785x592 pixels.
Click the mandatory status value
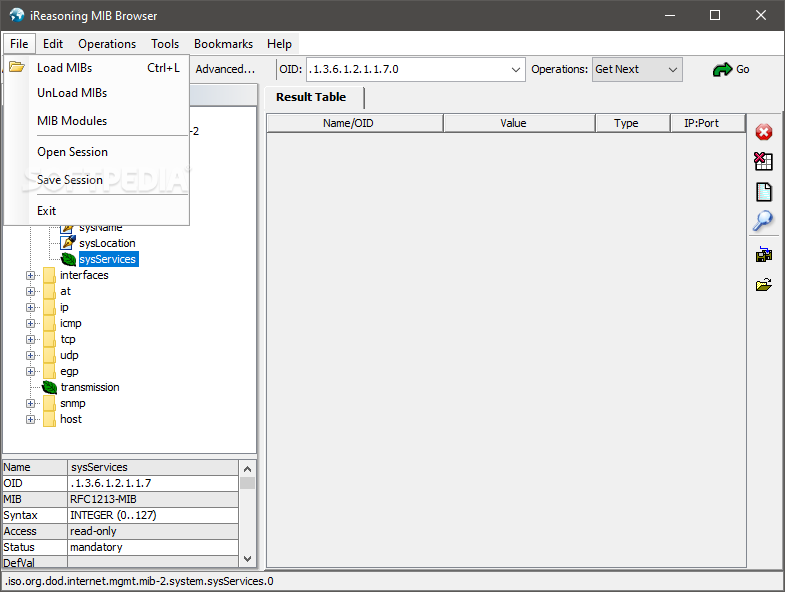coord(153,547)
